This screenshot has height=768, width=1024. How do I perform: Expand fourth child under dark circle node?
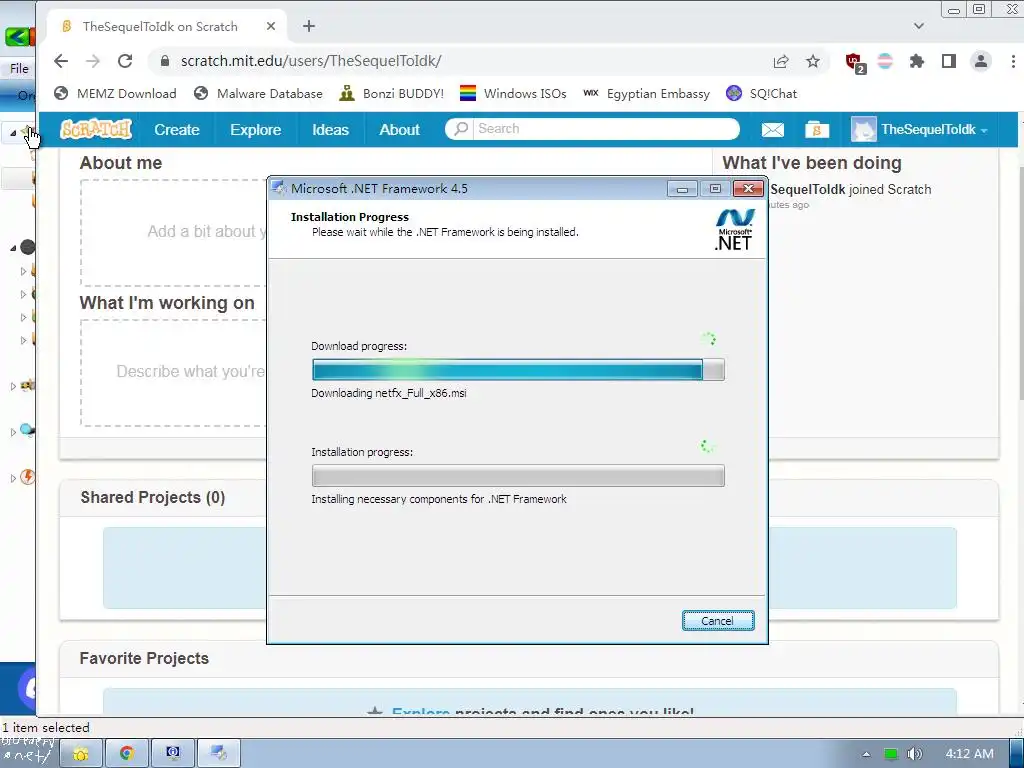(24, 340)
